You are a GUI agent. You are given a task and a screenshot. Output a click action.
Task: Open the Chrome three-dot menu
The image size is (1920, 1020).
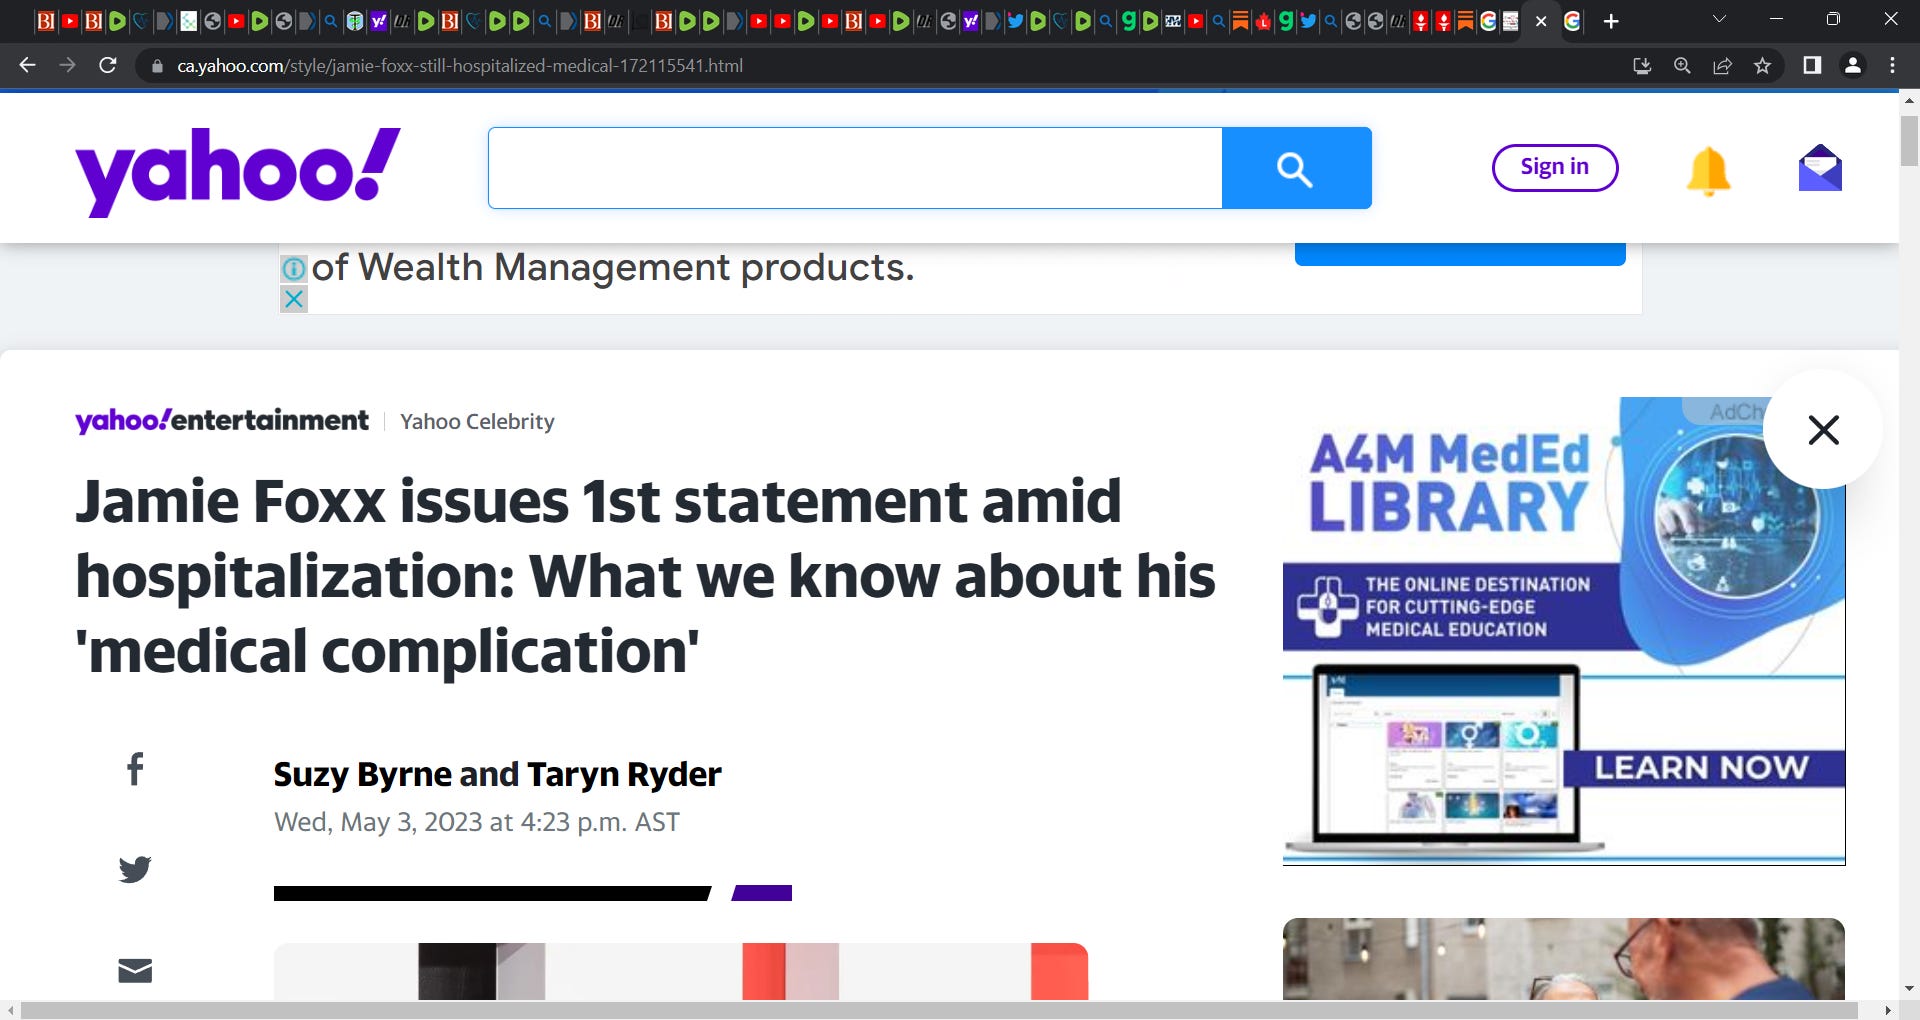[1892, 65]
